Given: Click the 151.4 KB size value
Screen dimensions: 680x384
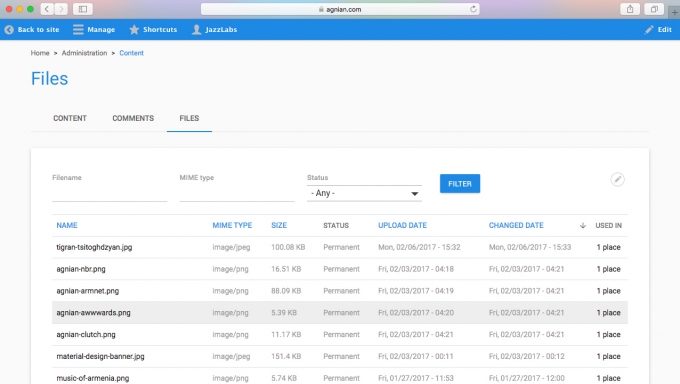Looking at the screenshot, I should pos(286,356).
